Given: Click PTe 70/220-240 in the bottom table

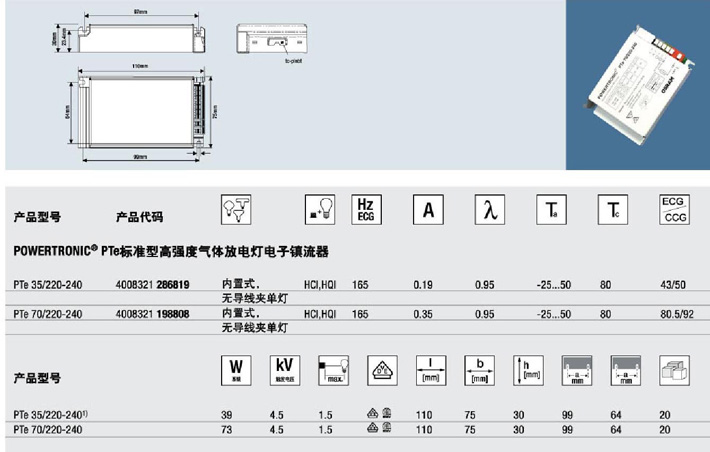Looking at the screenshot, I should (46, 428).
